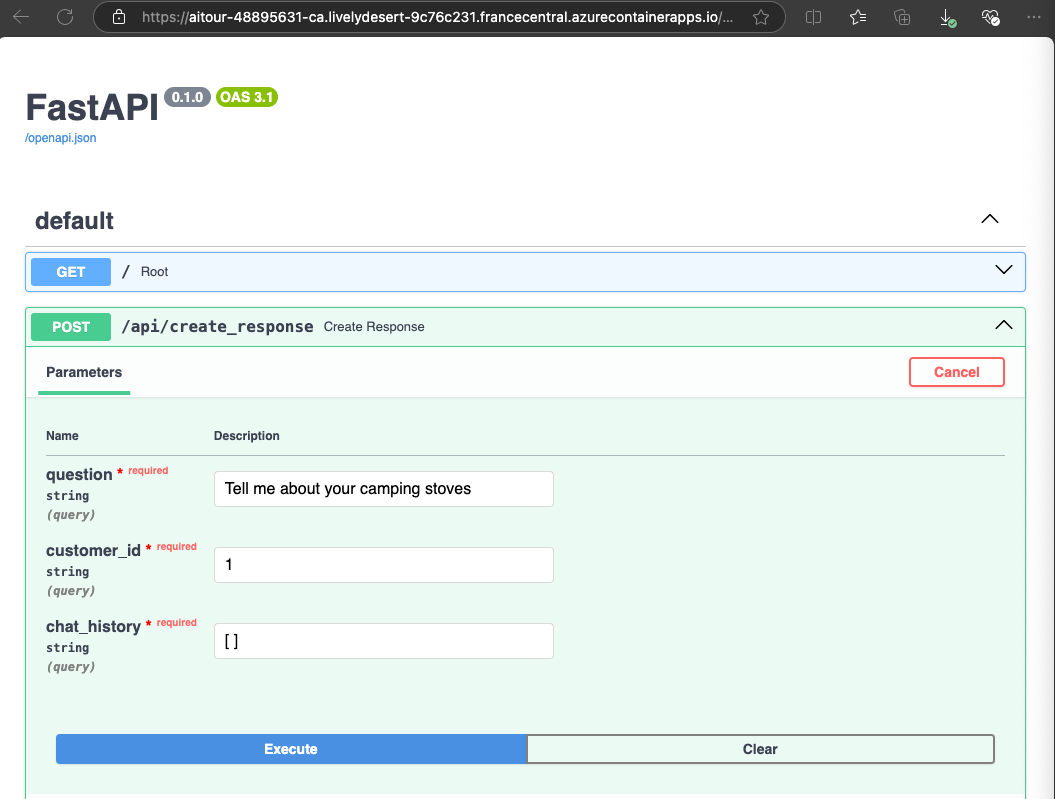Go back using the browser back arrow
1055x799 pixels.
pos(21,17)
